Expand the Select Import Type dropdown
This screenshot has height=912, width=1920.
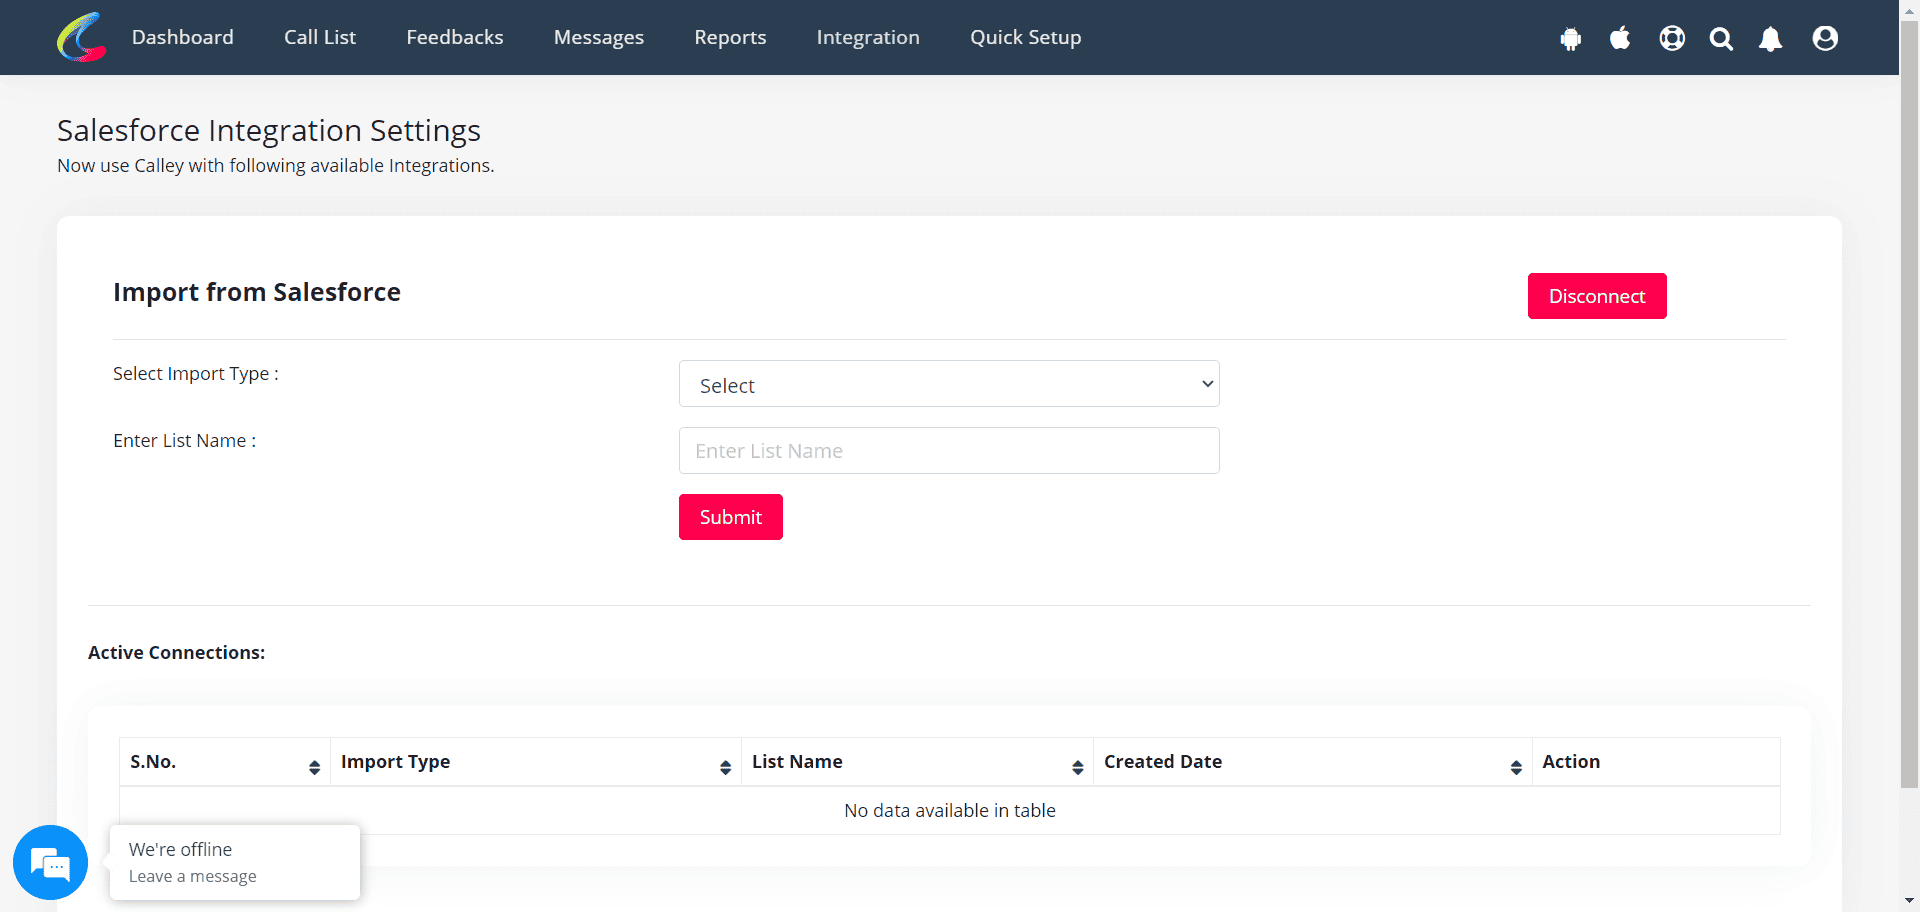949,384
